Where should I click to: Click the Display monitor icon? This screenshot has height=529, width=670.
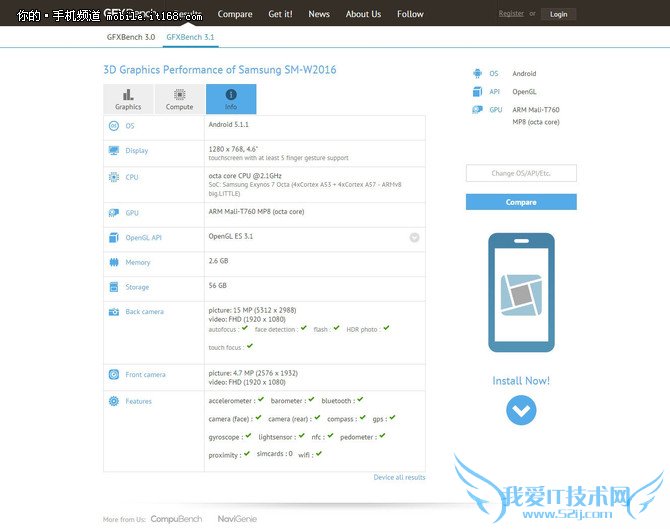coord(114,150)
